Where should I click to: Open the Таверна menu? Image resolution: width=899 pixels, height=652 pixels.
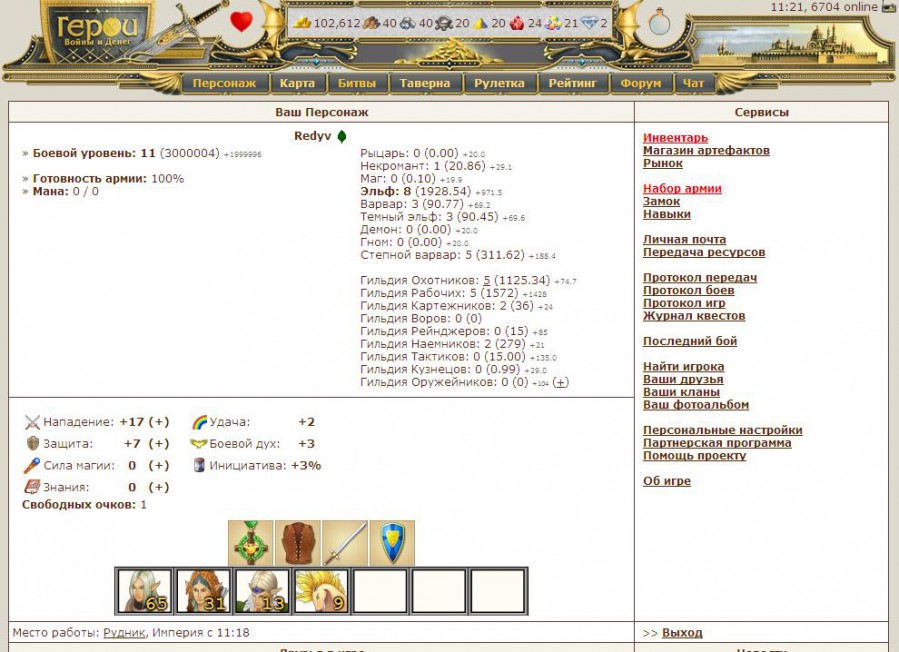[425, 83]
